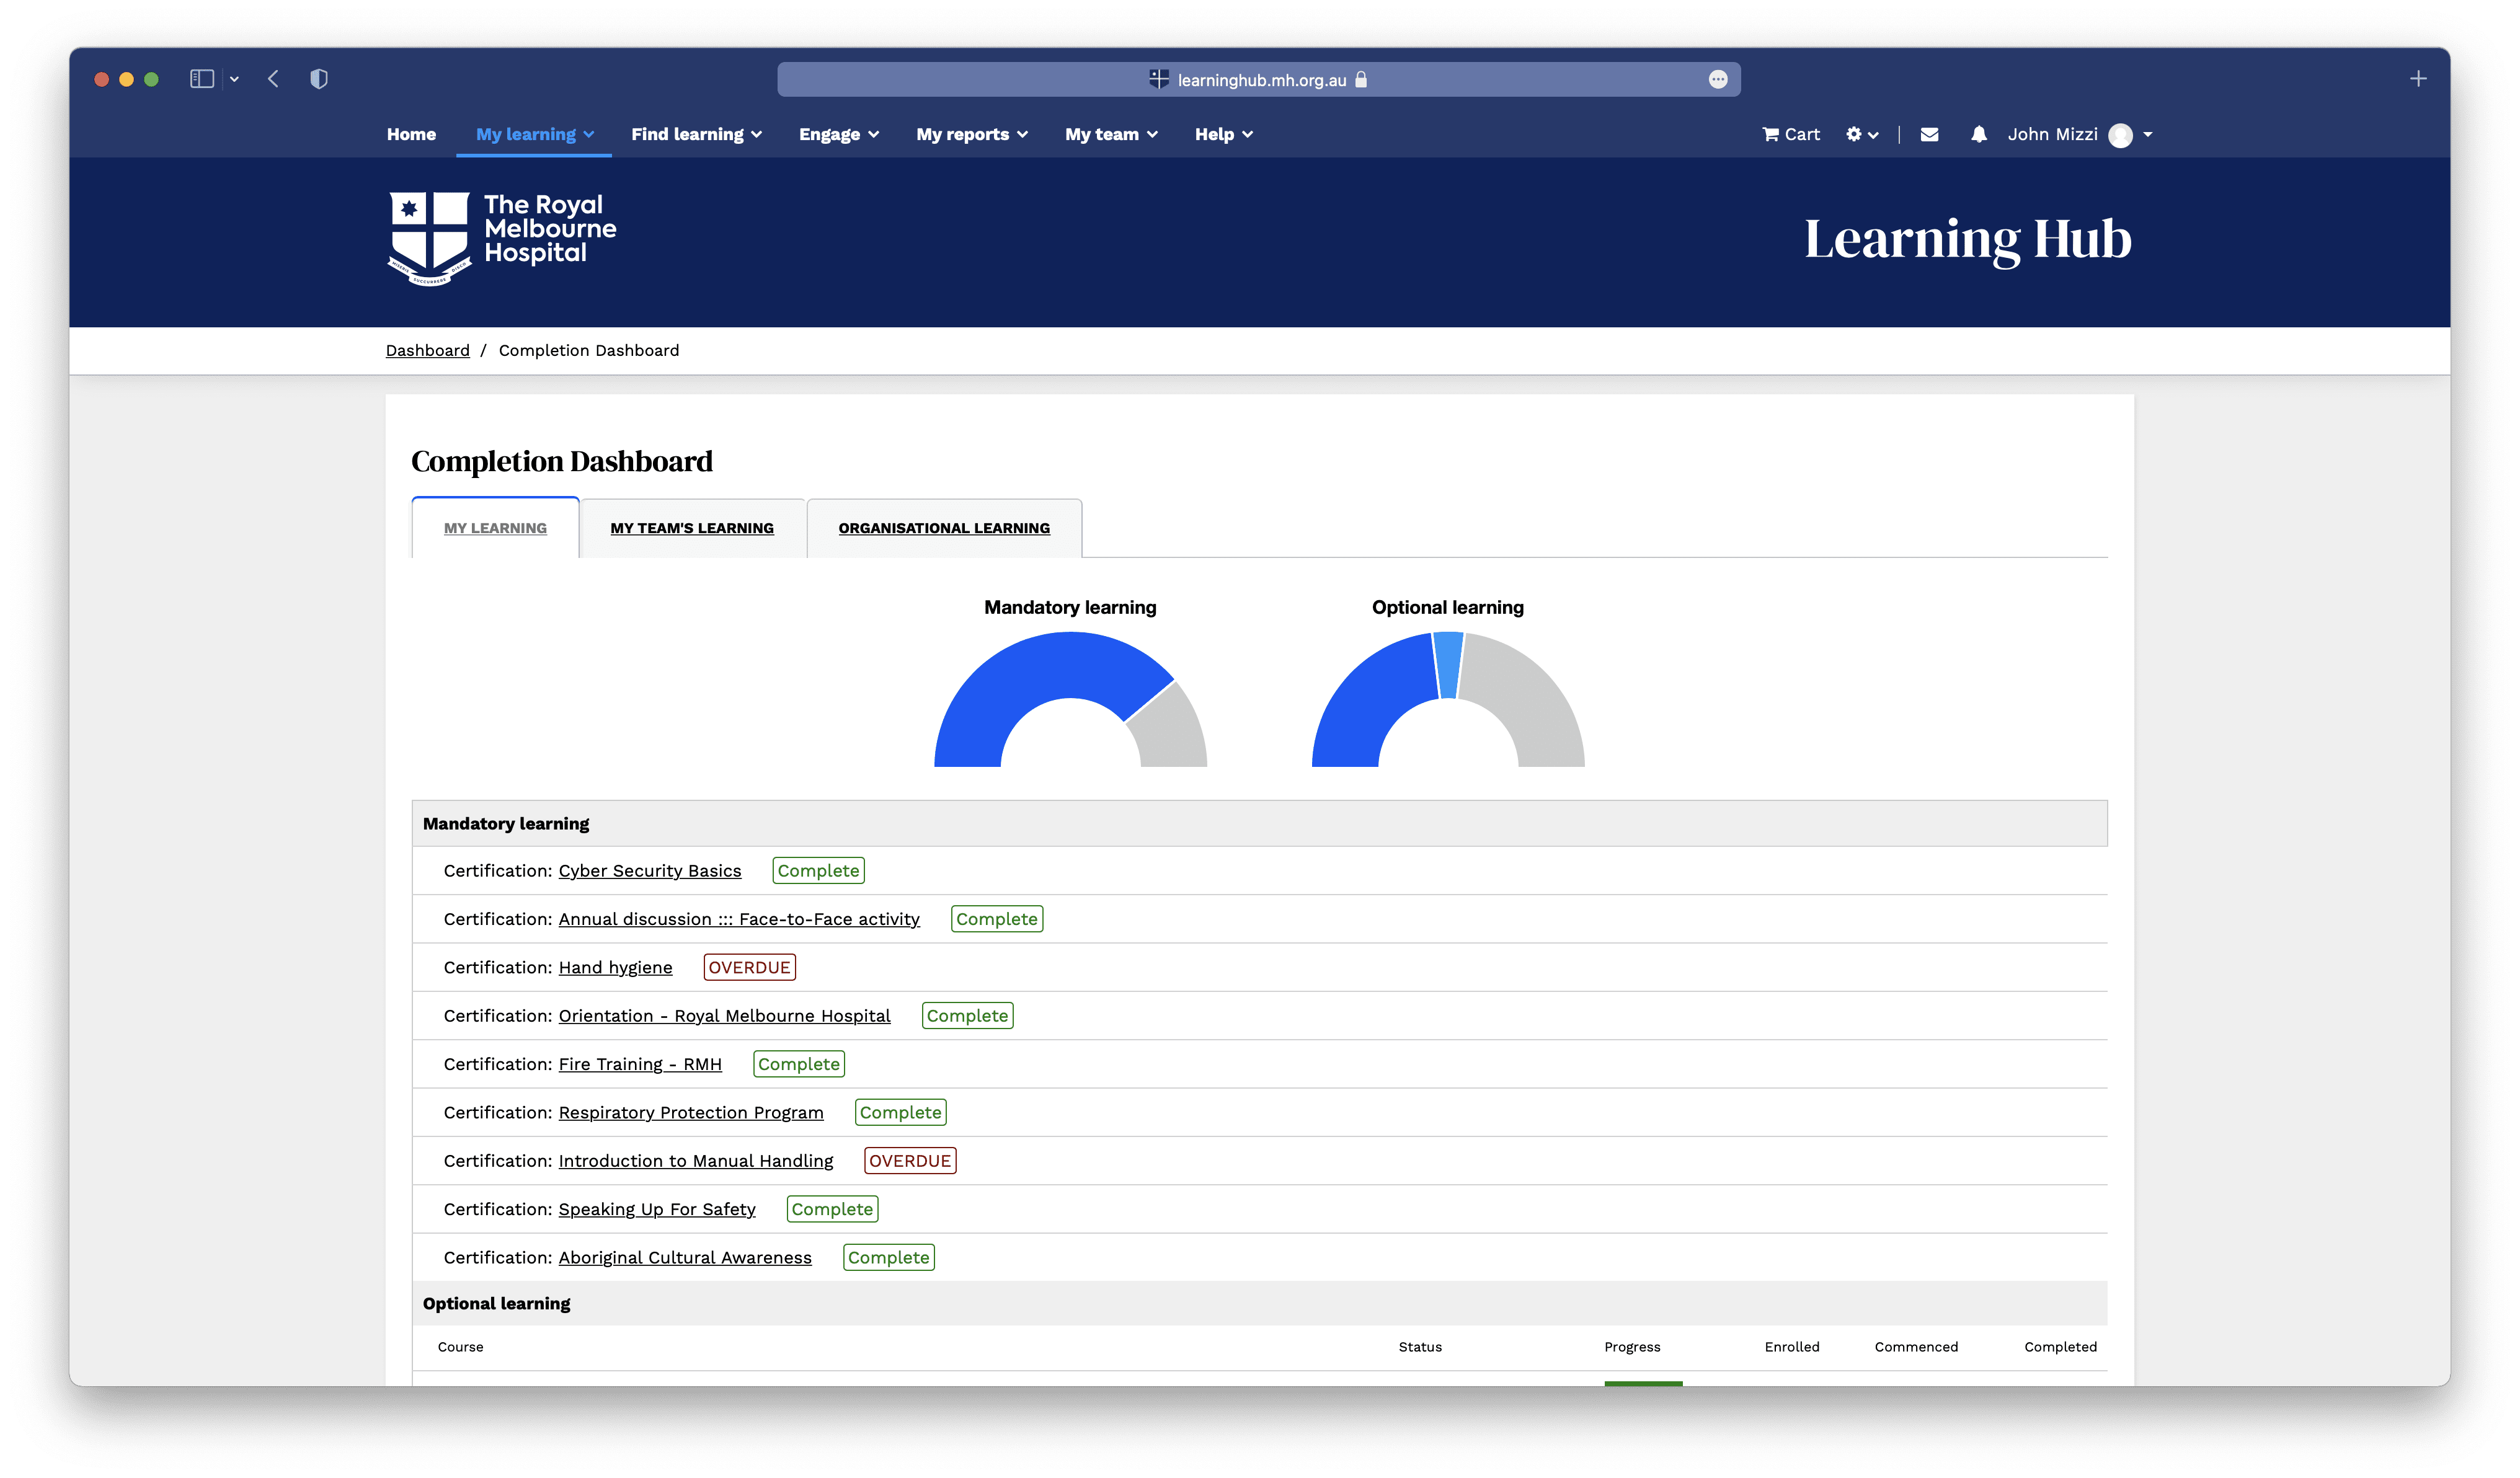Click the Progress column header
This screenshot has height=1478, width=2520.
click(x=1632, y=1347)
